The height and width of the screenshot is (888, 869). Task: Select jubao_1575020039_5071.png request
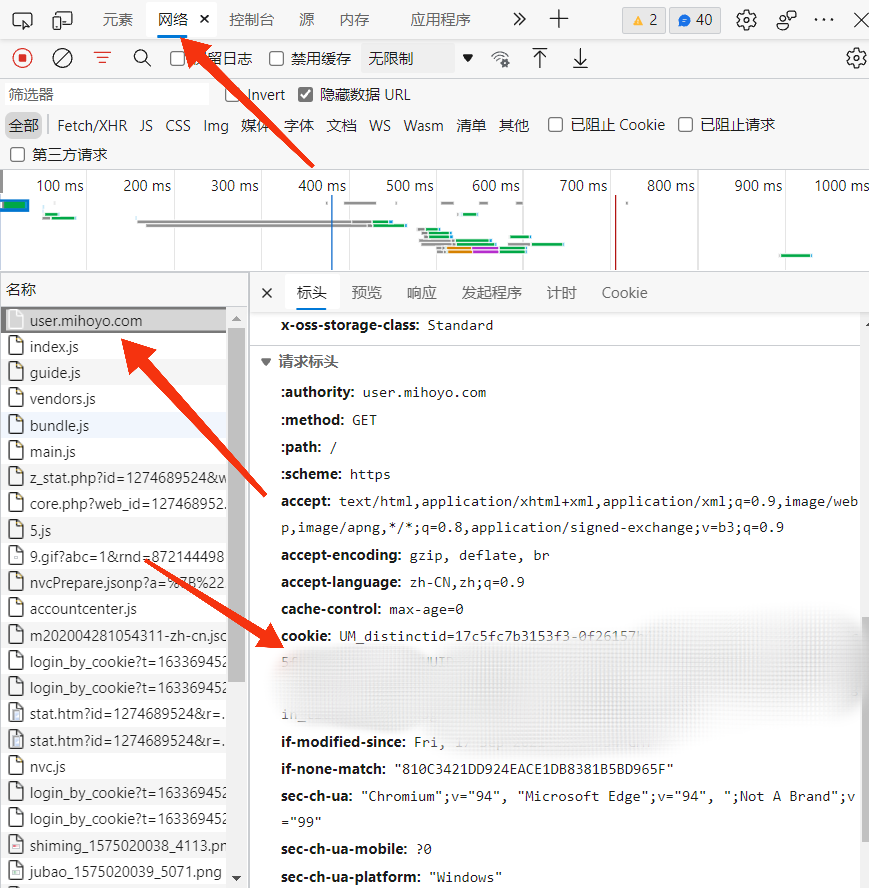(x=114, y=872)
